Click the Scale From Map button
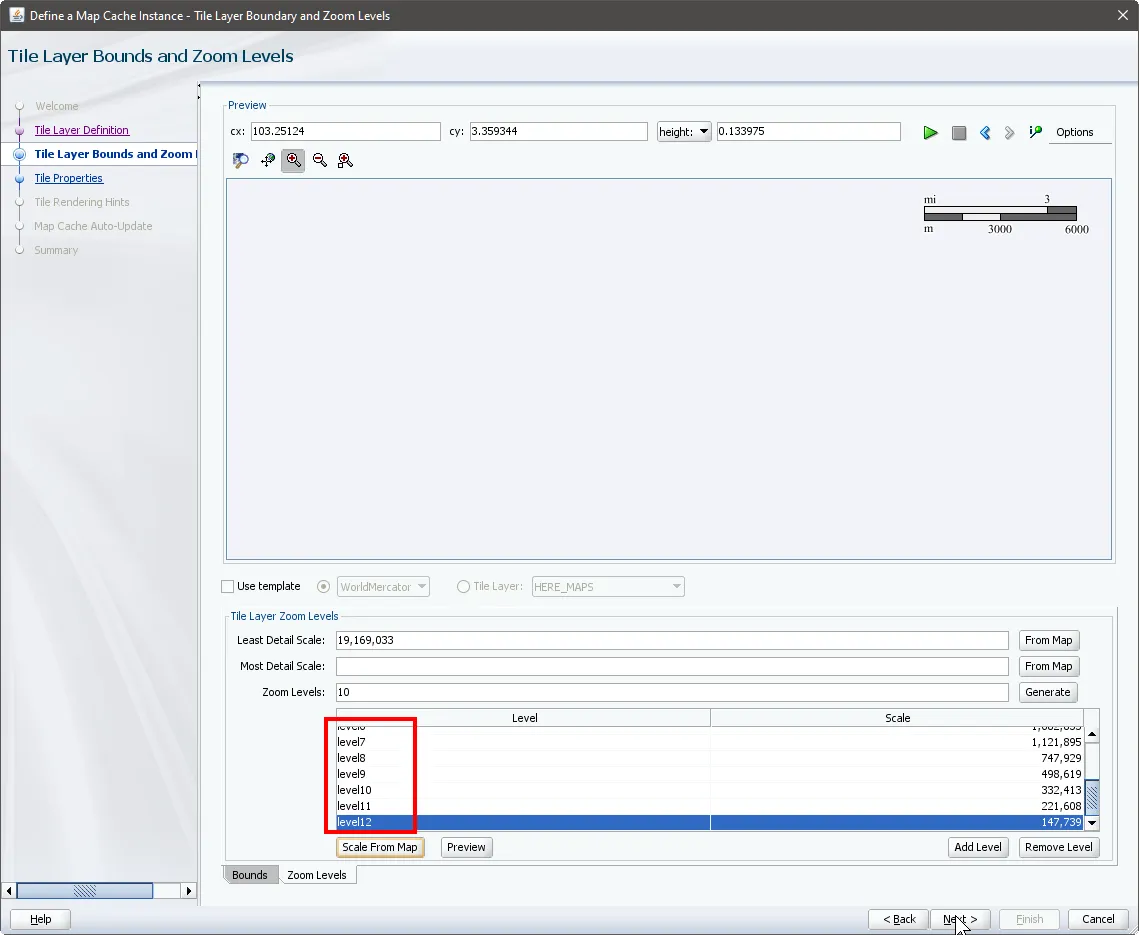The width and height of the screenshot is (1139, 935). pos(379,847)
